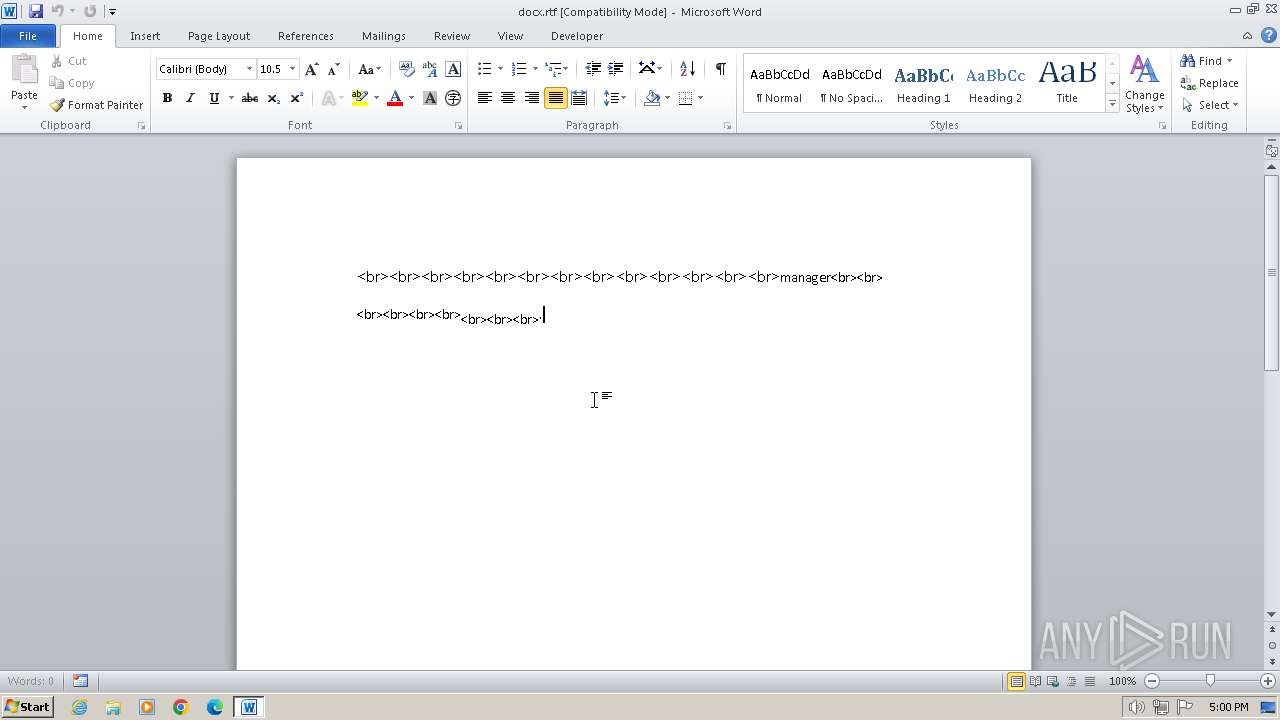Screen dimensions: 1280x720
Task: Toggle Justify alignment button
Action: pos(555,98)
